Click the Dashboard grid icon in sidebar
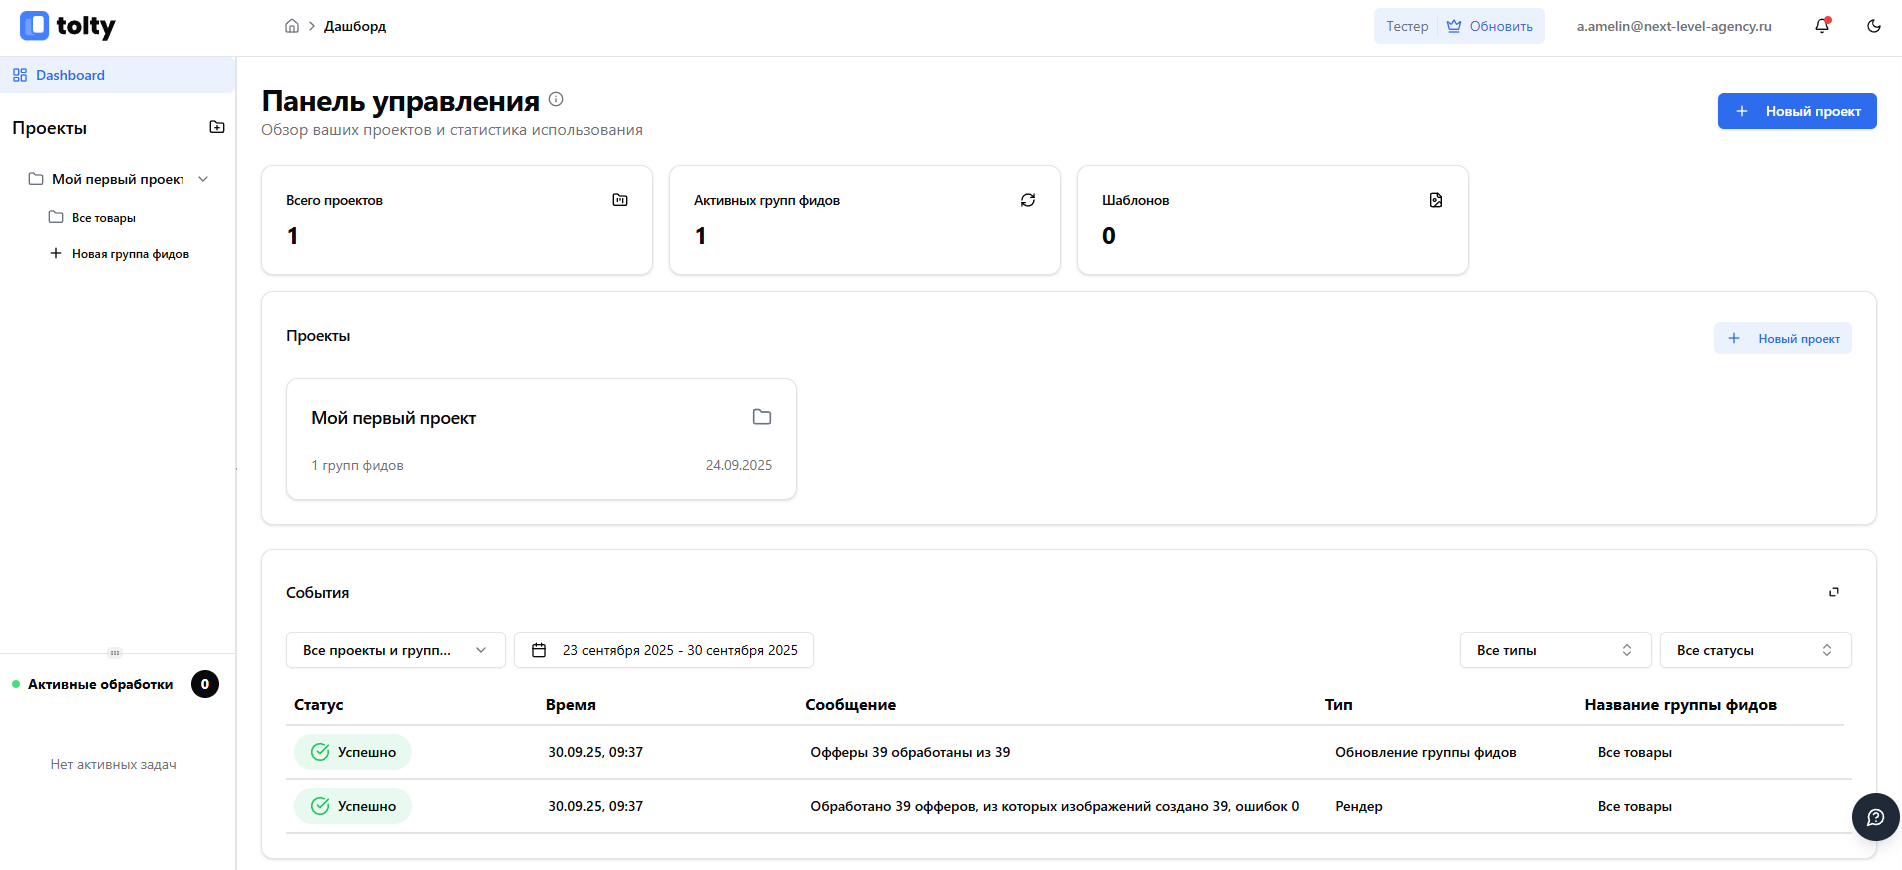Viewport: 1902px width, 870px height. pyautogui.click(x=20, y=75)
